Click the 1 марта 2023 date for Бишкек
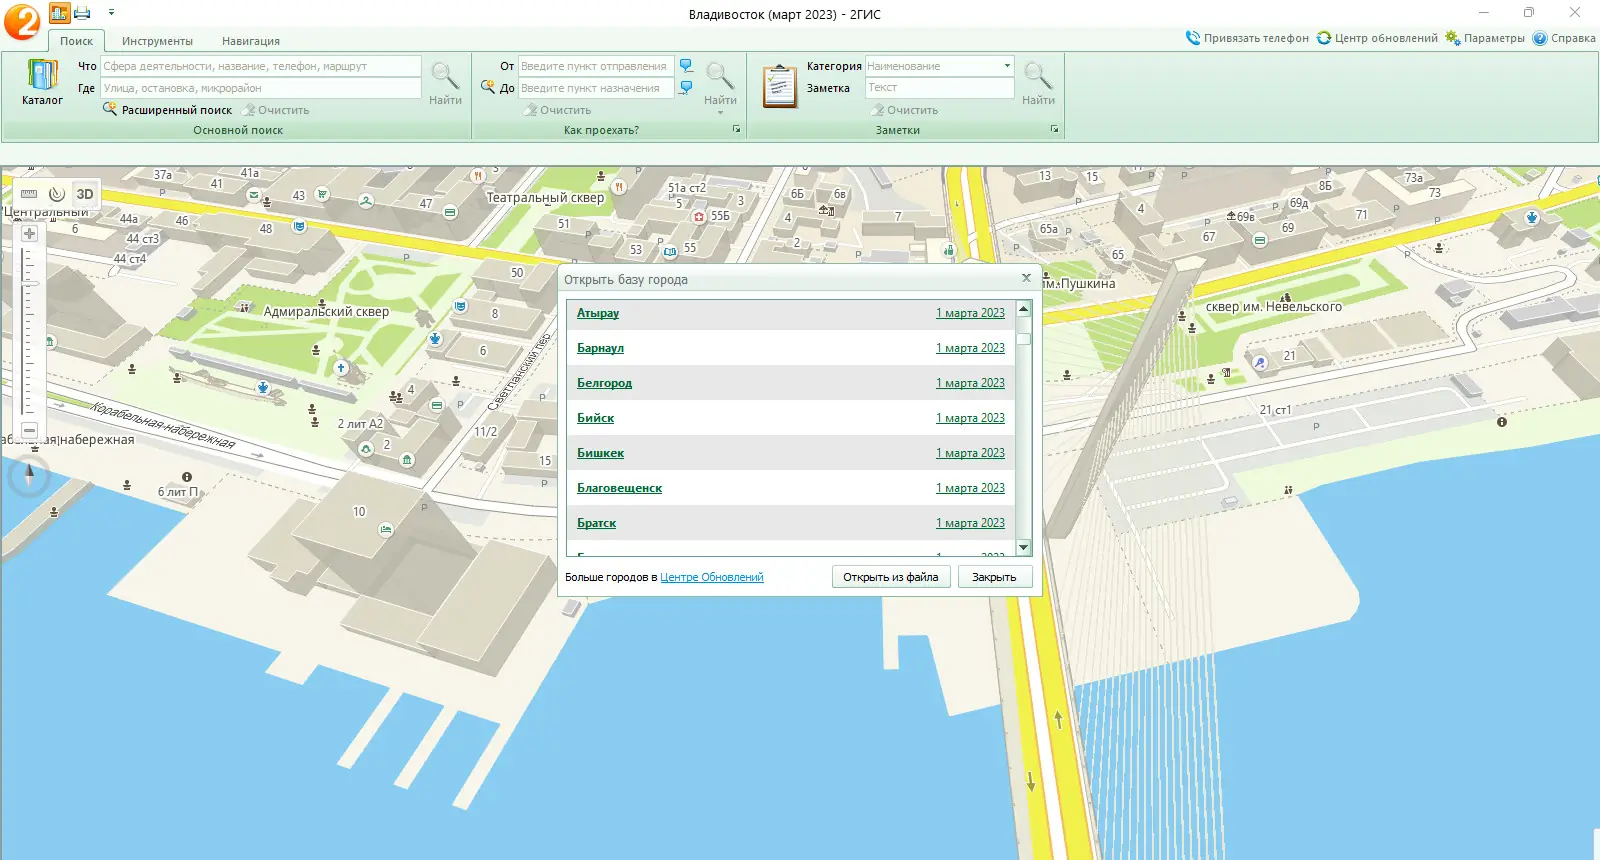Viewport: 1600px width, 860px height. tap(970, 453)
